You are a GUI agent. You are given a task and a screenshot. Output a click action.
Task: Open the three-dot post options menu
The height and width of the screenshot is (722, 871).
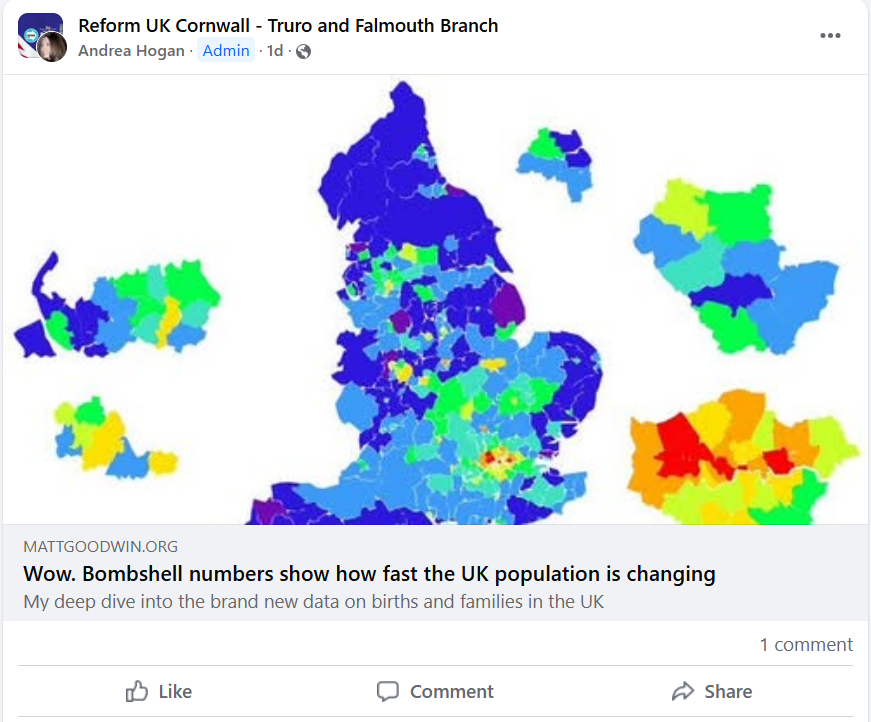[x=830, y=36]
